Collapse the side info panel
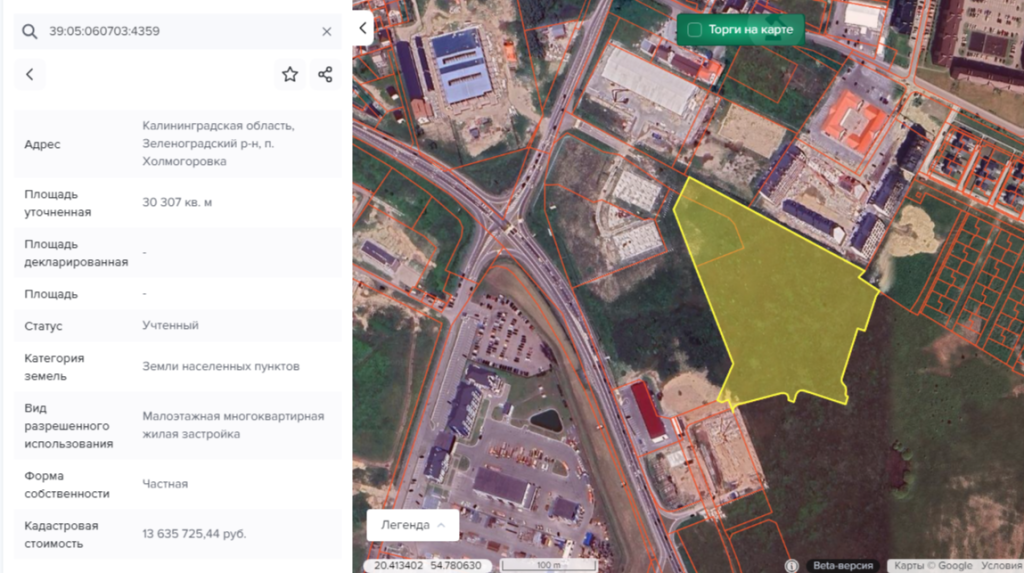Image resolution: width=1024 pixels, height=573 pixels. [363, 29]
